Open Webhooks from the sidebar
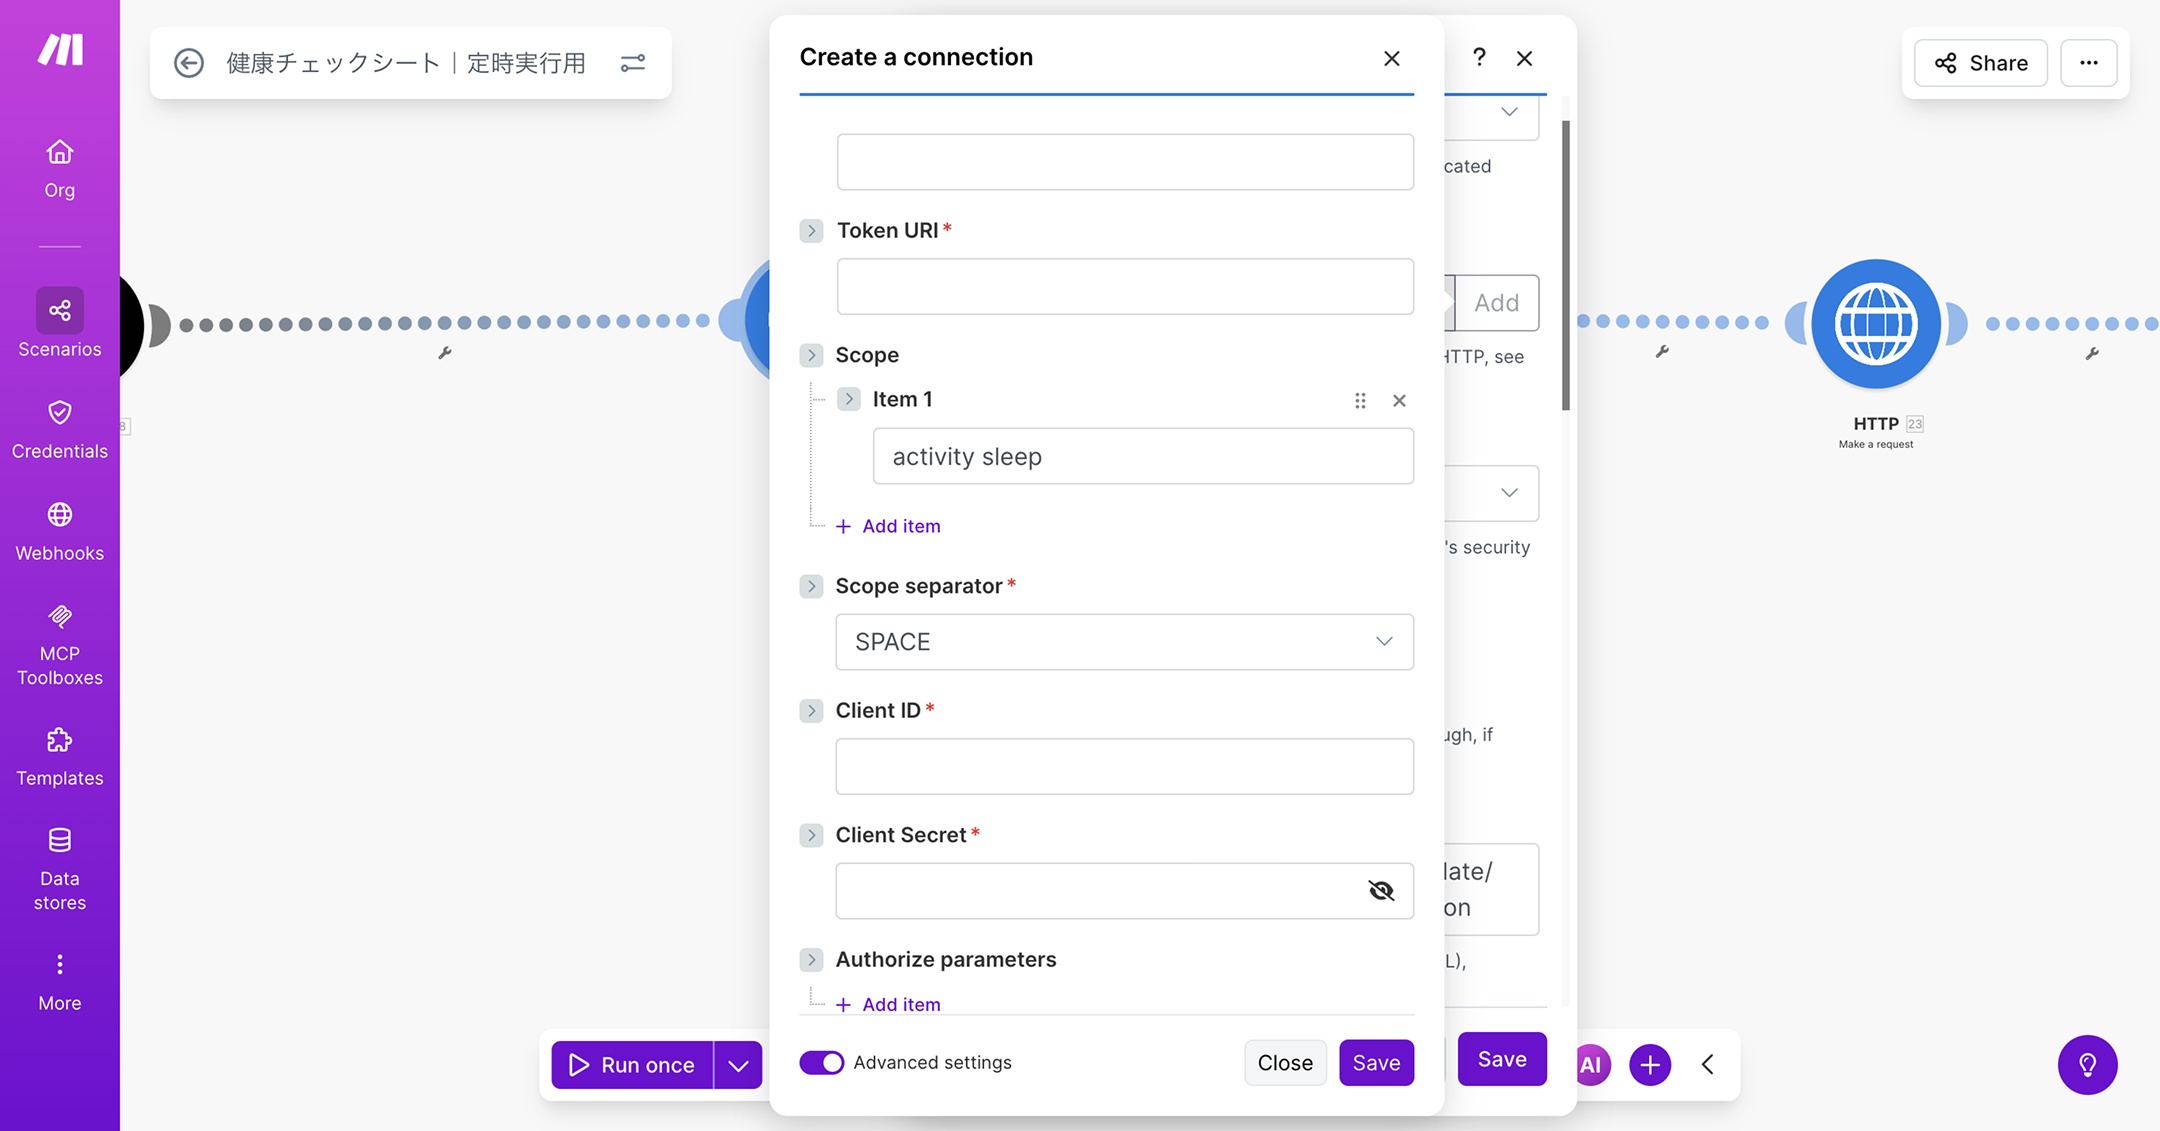 [x=59, y=532]
